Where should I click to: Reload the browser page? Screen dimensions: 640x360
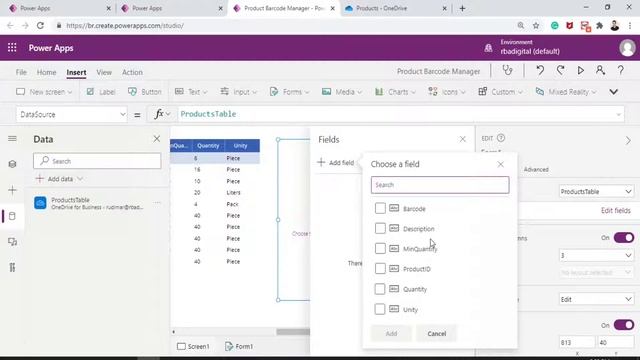40,25
